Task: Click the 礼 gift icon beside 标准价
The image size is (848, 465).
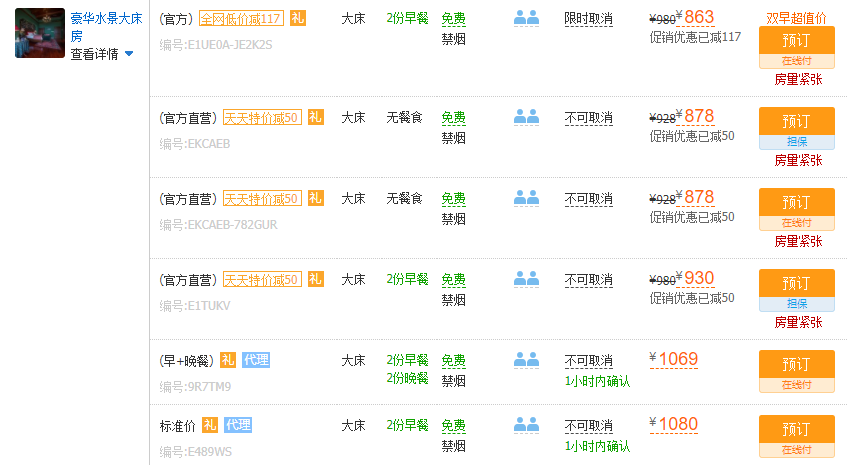Action: click(x=210, y=425)
